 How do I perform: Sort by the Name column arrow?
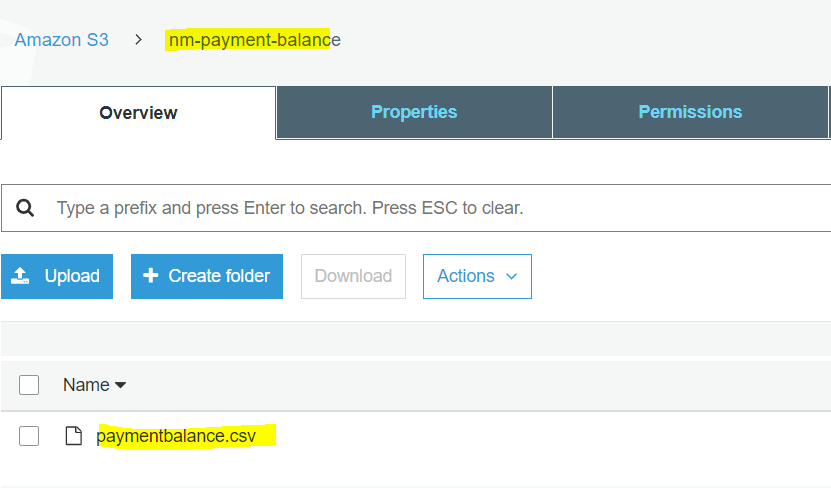pos(120,385)
